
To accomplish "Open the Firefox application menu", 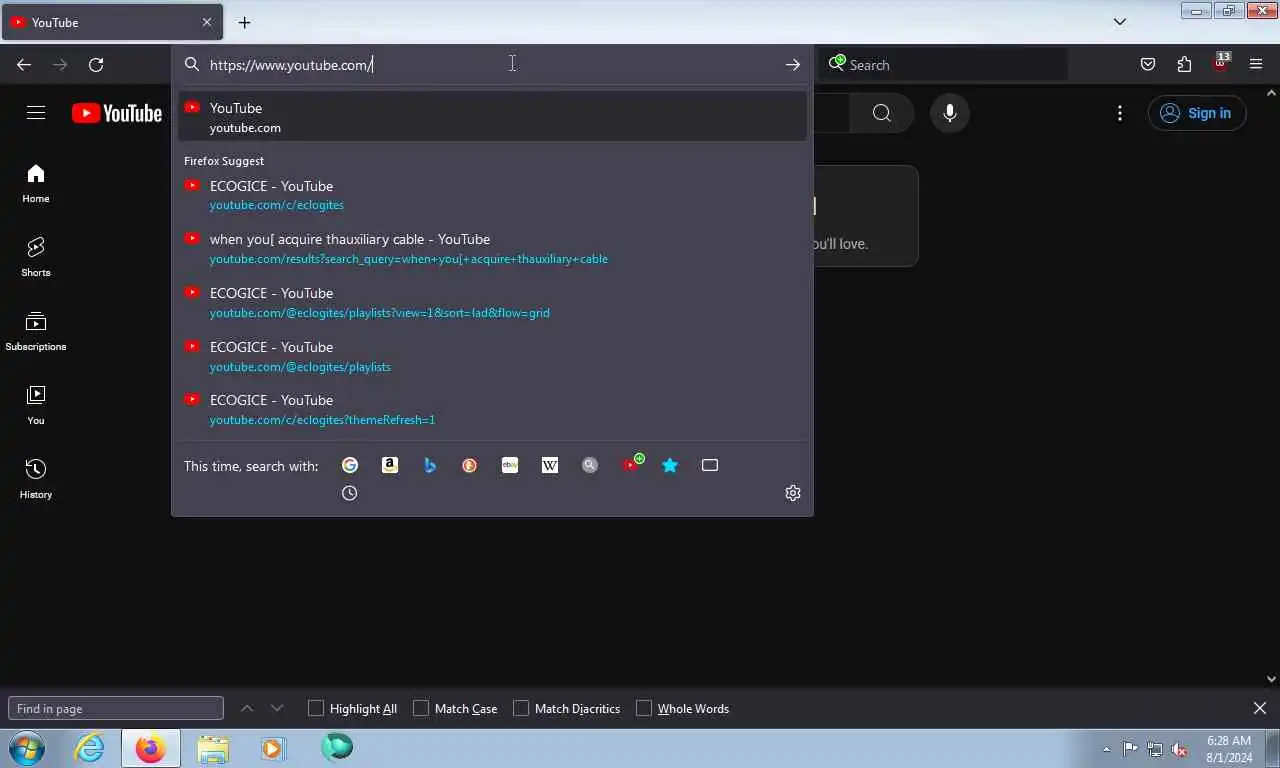I will coord(1256,65).
